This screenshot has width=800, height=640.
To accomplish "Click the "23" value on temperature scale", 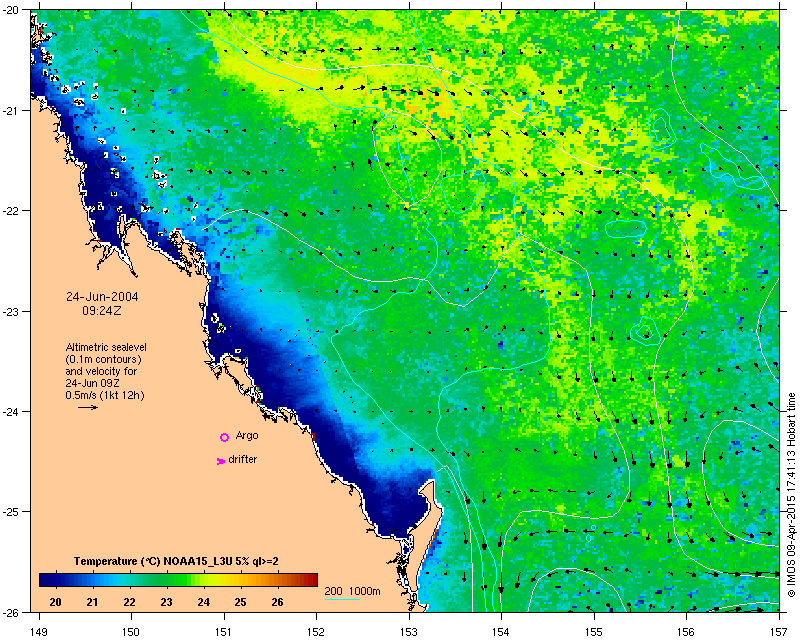I will tap(166, 602).
